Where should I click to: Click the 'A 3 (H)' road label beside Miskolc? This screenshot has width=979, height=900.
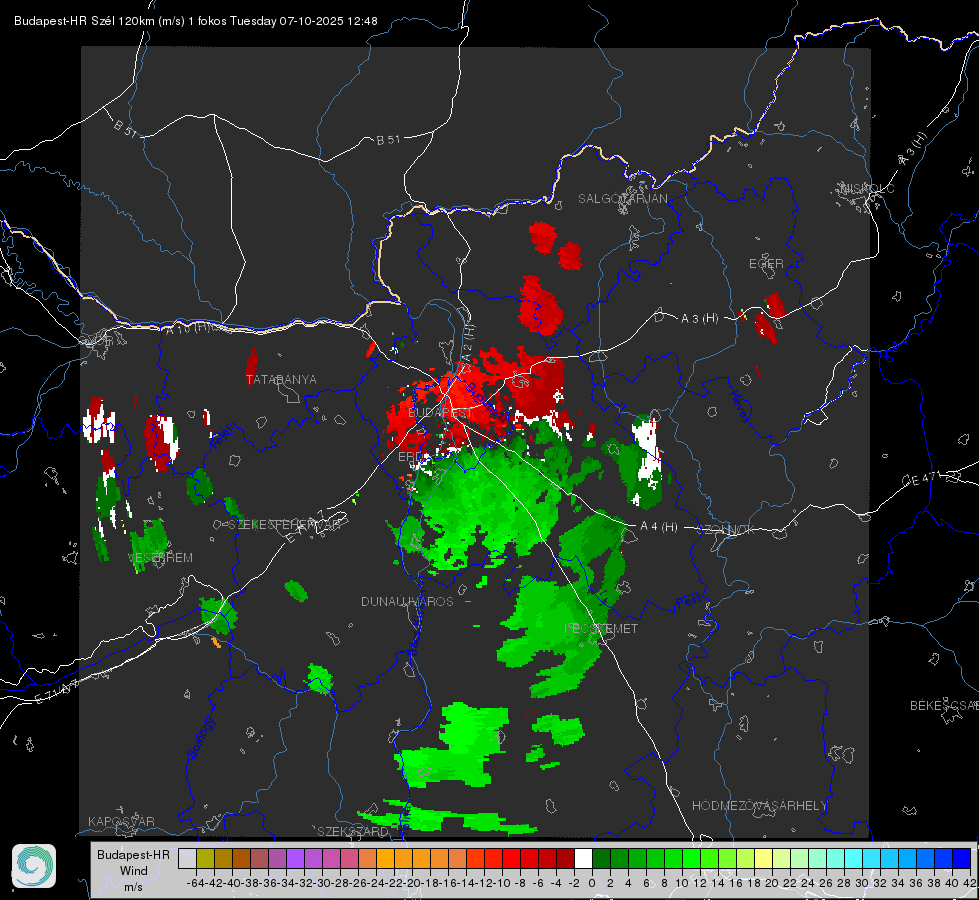tap(913, 149)
